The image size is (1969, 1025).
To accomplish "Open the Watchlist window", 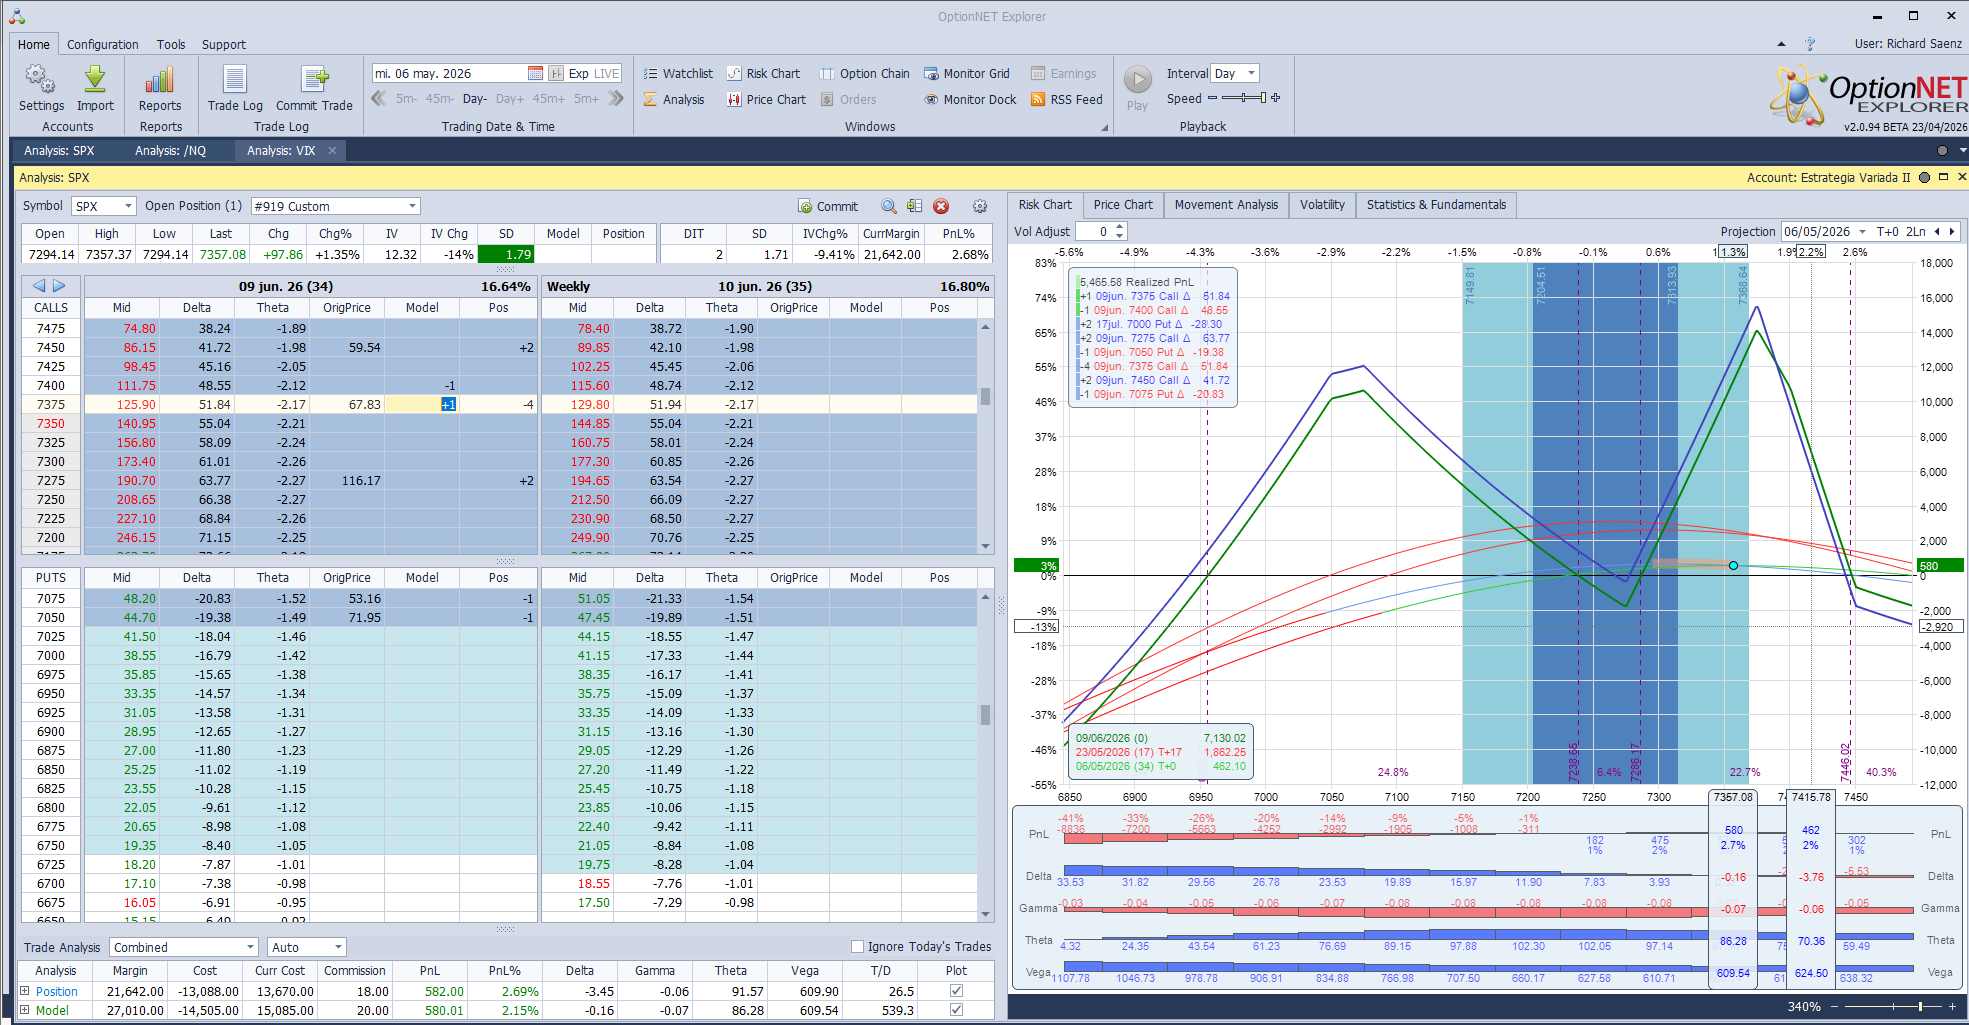I will (x=678, y=73).
